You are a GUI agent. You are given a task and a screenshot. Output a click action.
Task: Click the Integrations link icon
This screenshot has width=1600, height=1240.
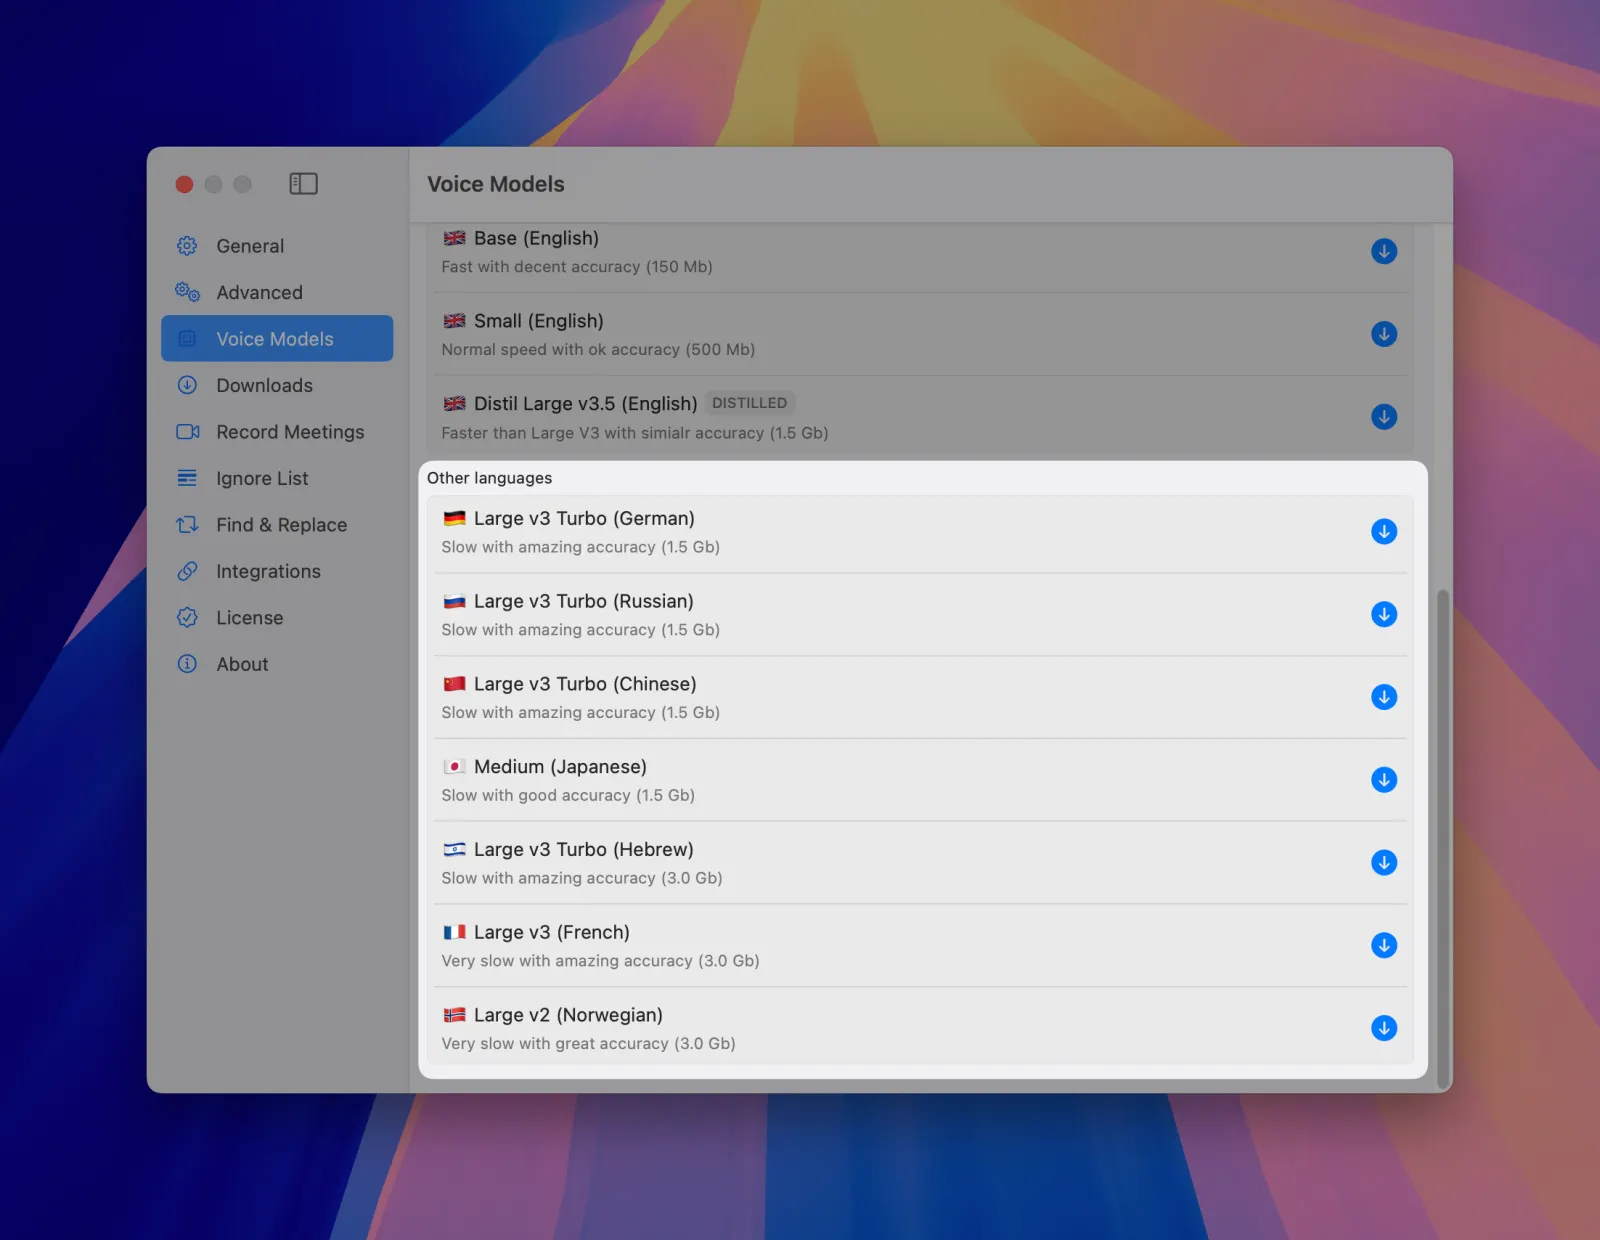[x=187, y=571]
